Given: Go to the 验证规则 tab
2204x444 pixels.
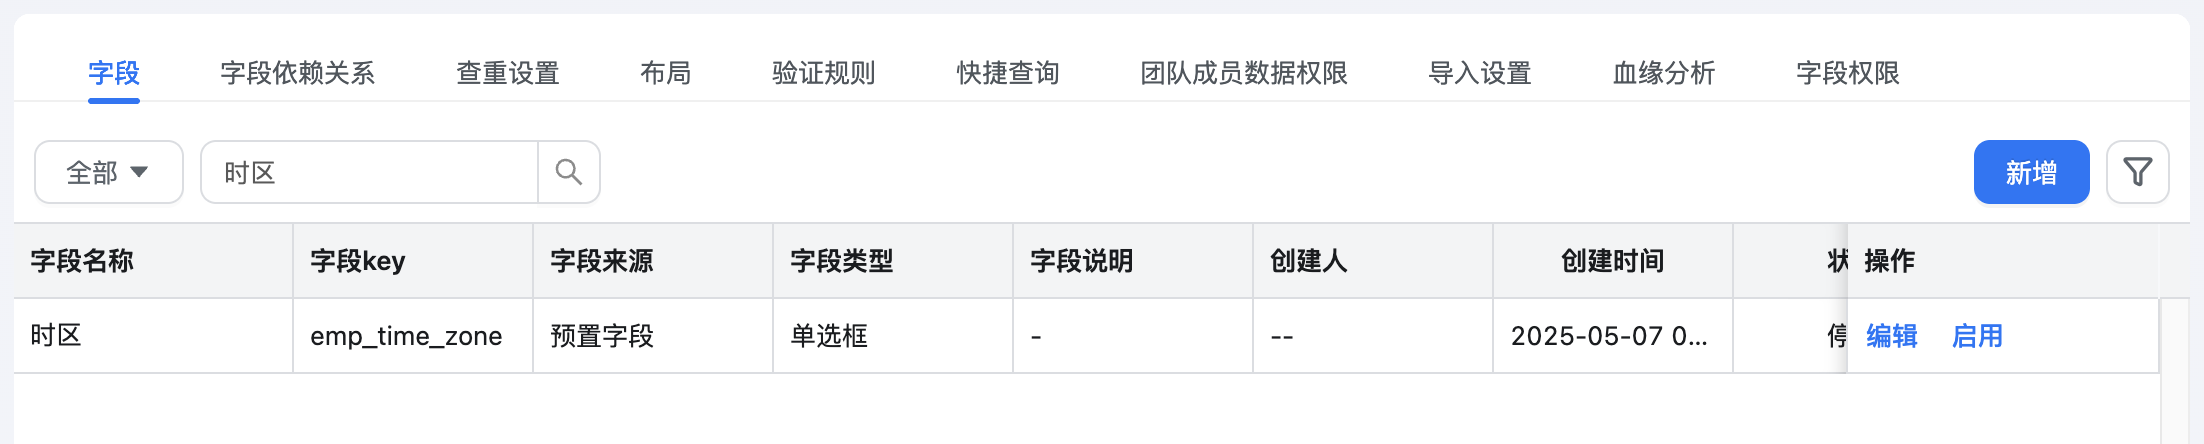Looking at the screenshot, I should pos(824,73).
